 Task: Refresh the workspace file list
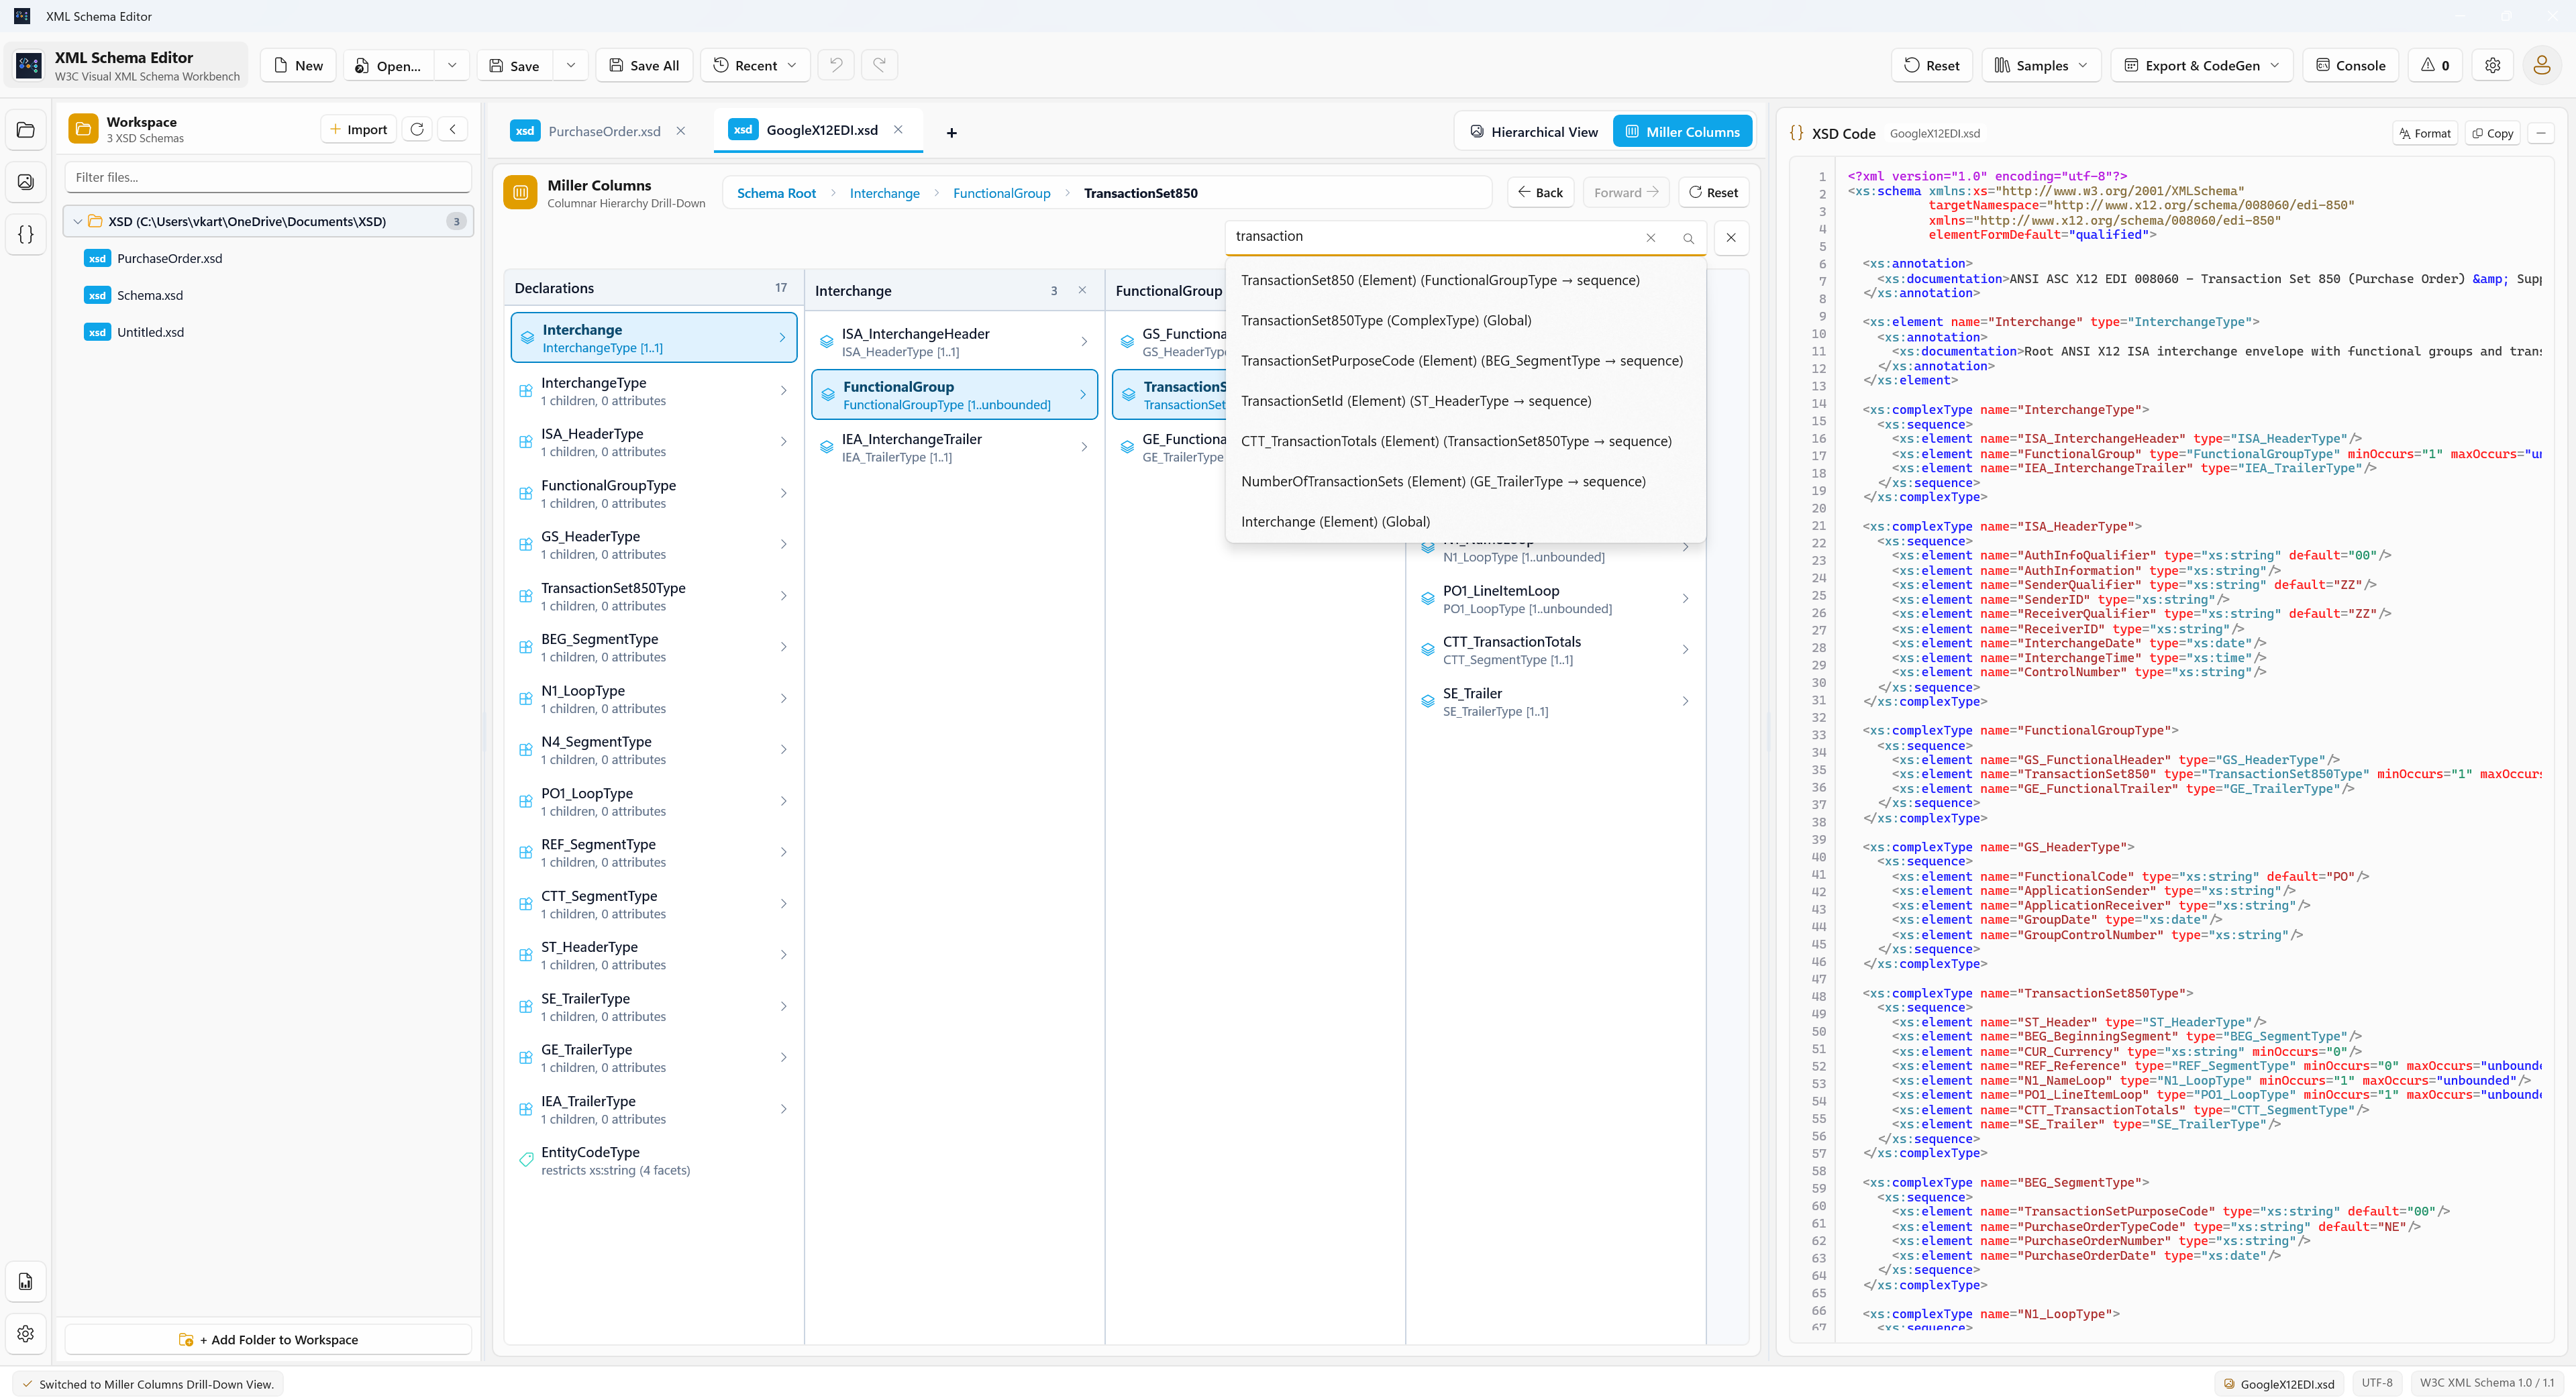coord(417,129)
